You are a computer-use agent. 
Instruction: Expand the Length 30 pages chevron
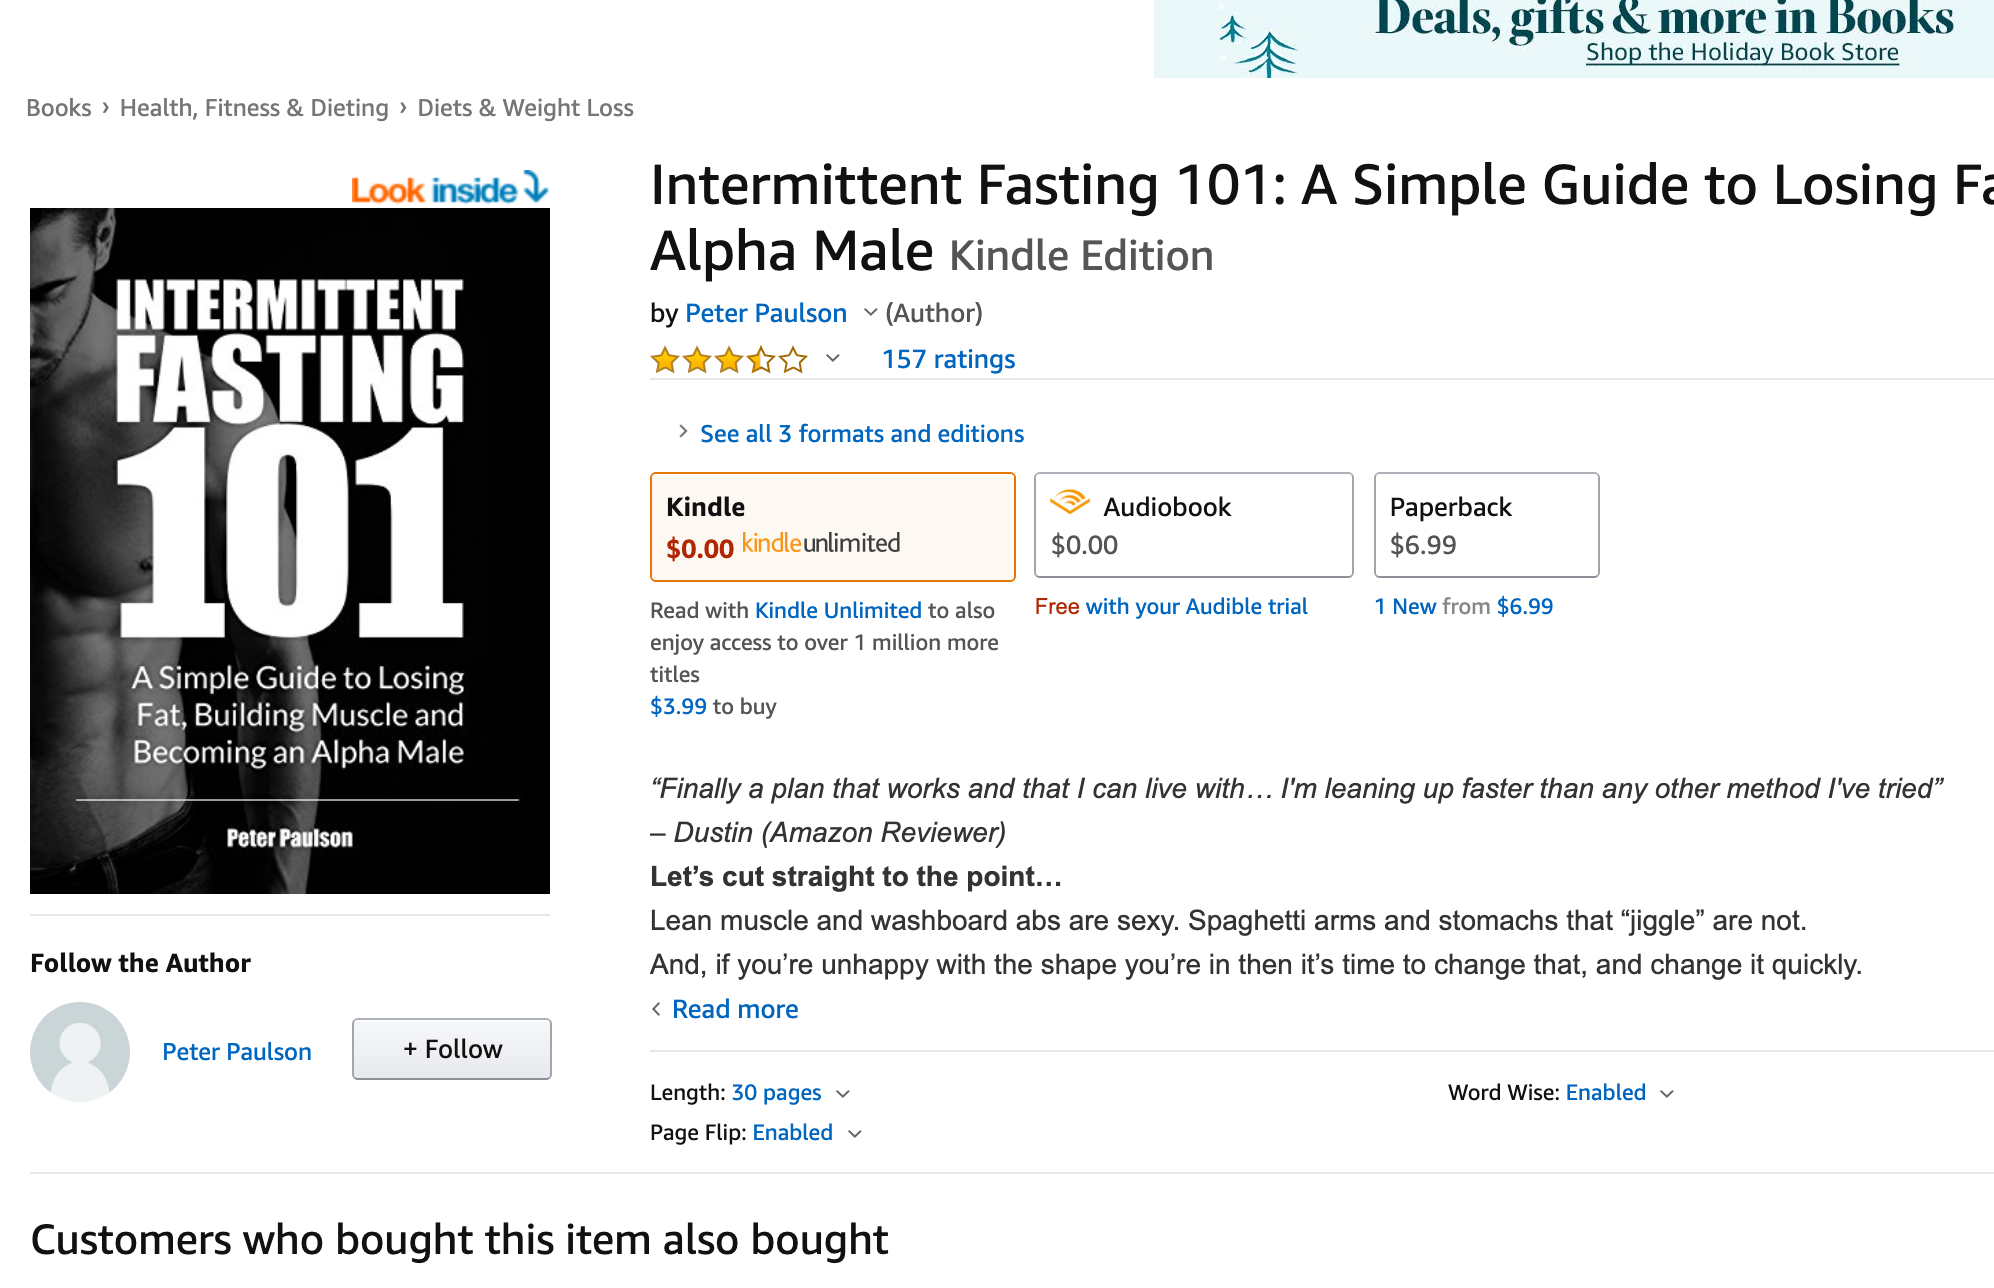tap(843, 1094)
